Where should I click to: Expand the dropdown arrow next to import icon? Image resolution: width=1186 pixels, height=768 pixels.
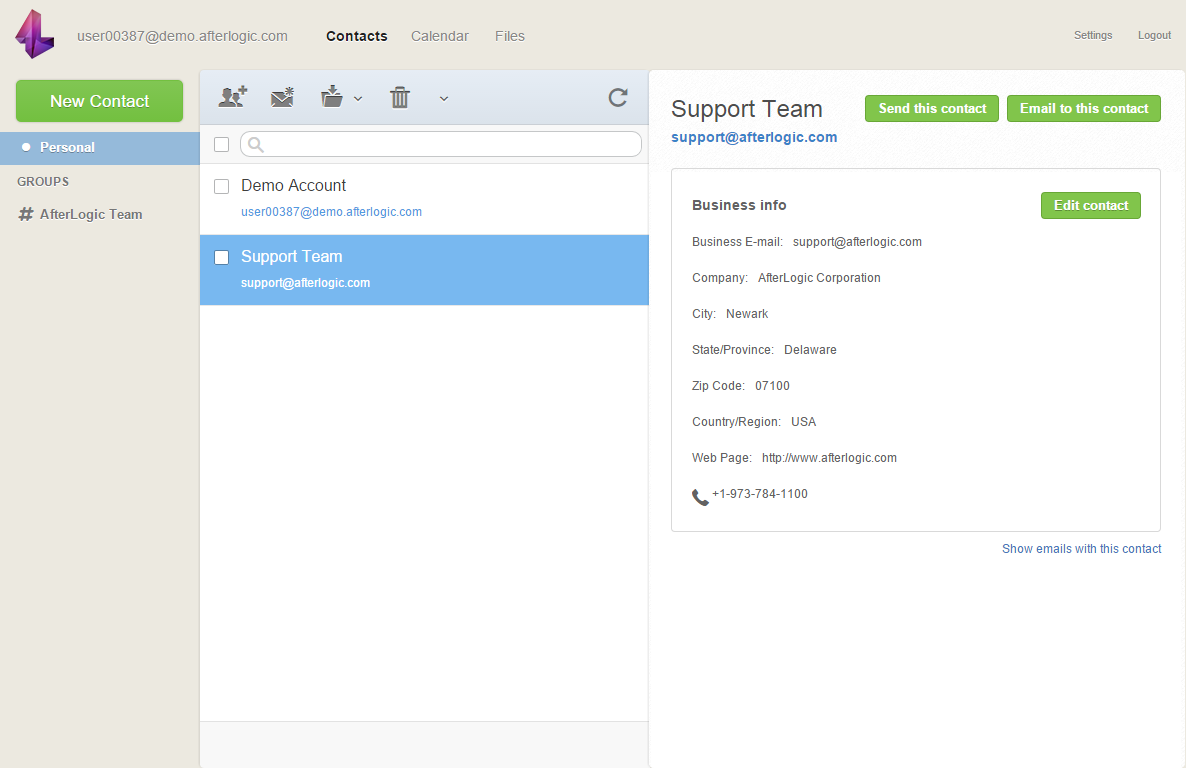coord(358,98)
